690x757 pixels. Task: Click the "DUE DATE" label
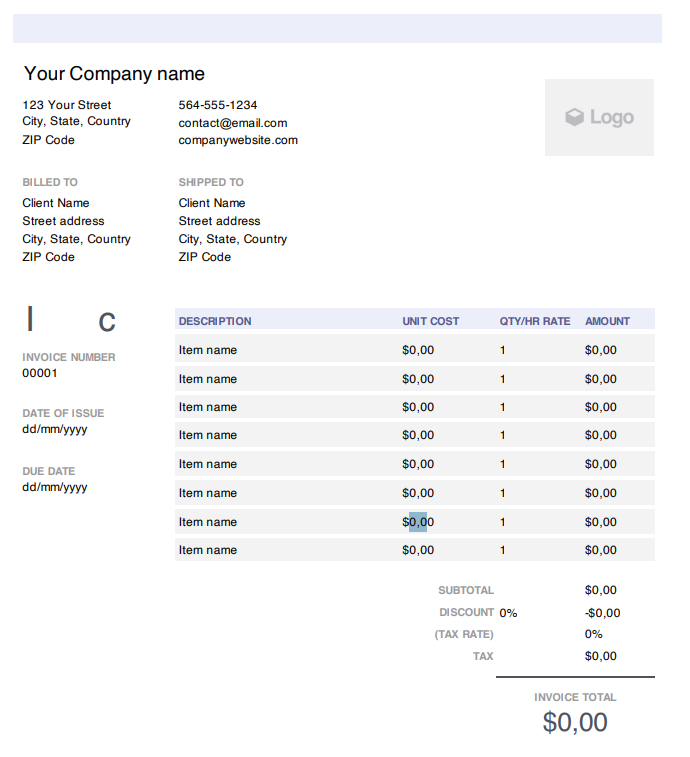click(x=49, y=471)
